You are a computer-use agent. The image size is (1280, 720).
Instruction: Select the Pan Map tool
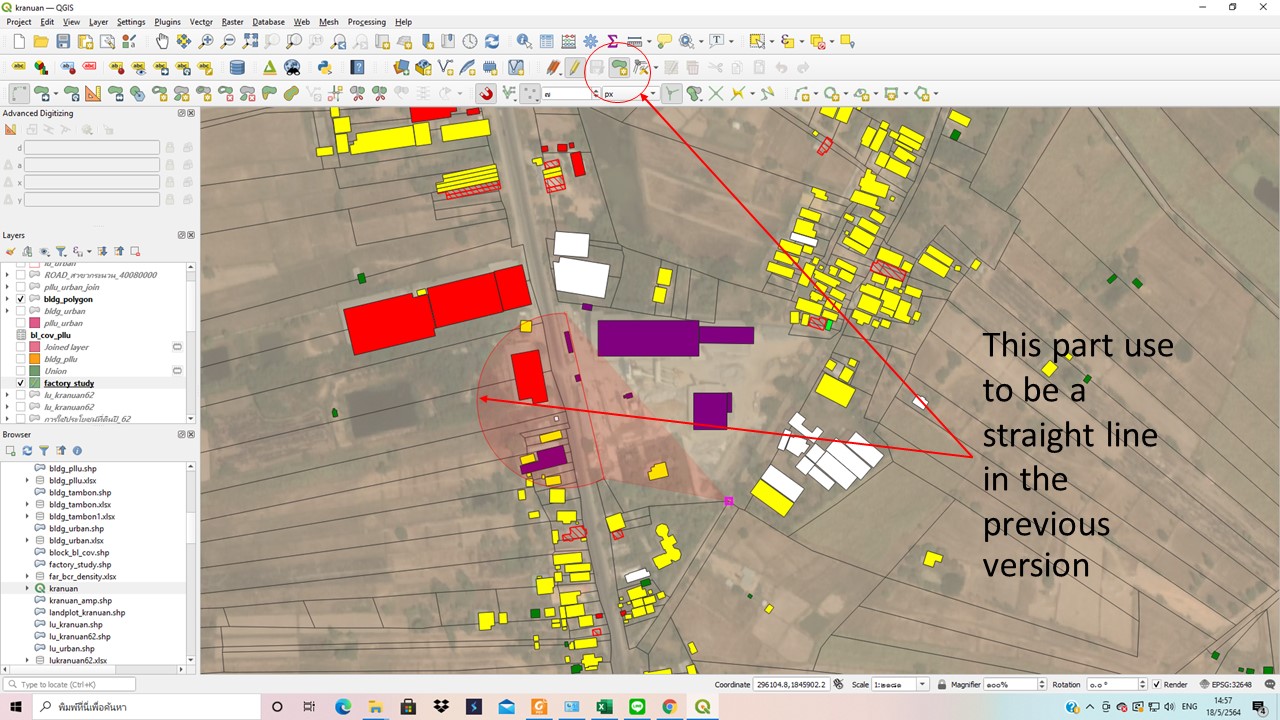[161, 41]
